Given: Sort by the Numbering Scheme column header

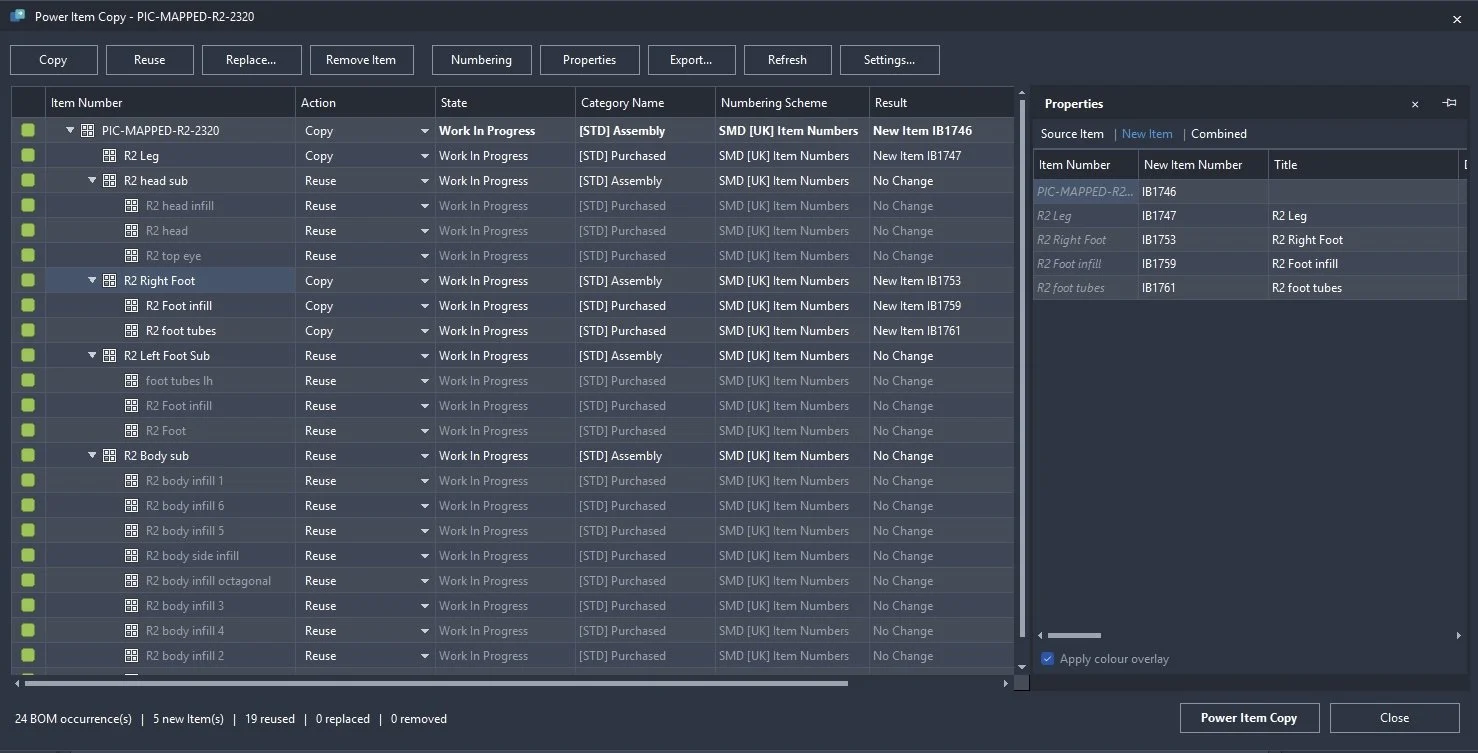Looking at the screenshot, I should [793, 103].
